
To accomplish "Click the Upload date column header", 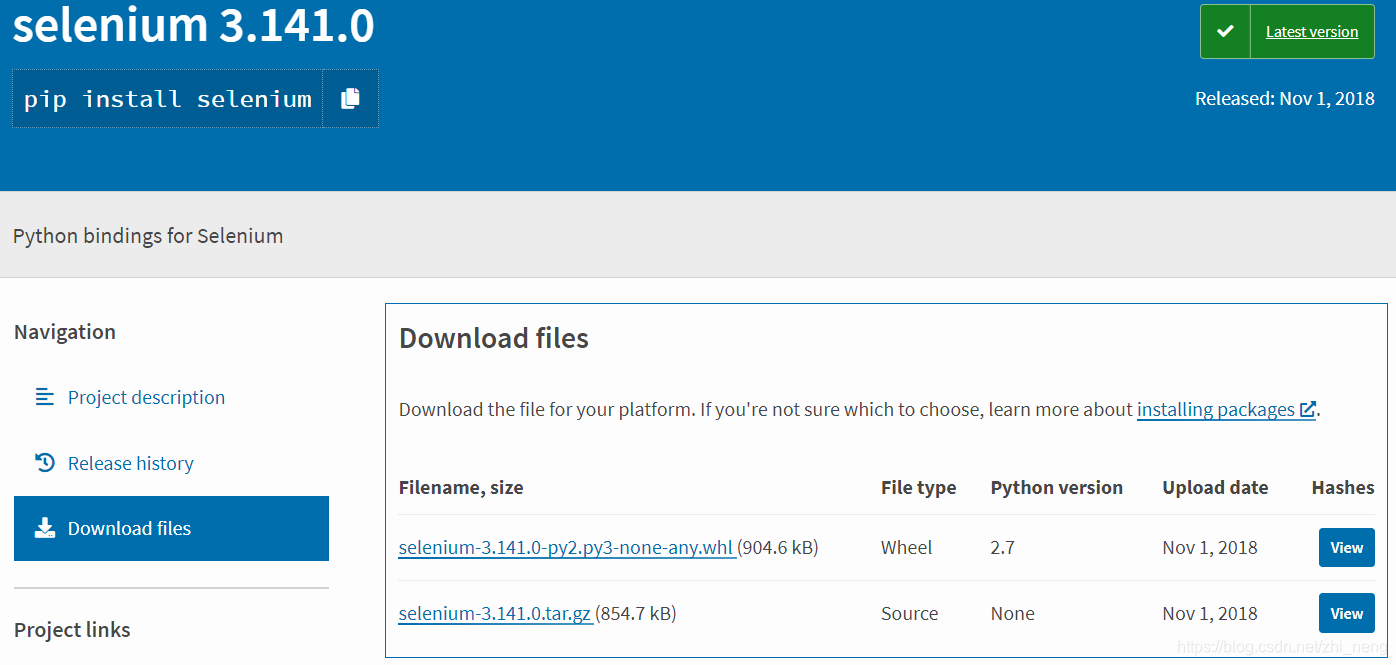I will pos(1215,487).
